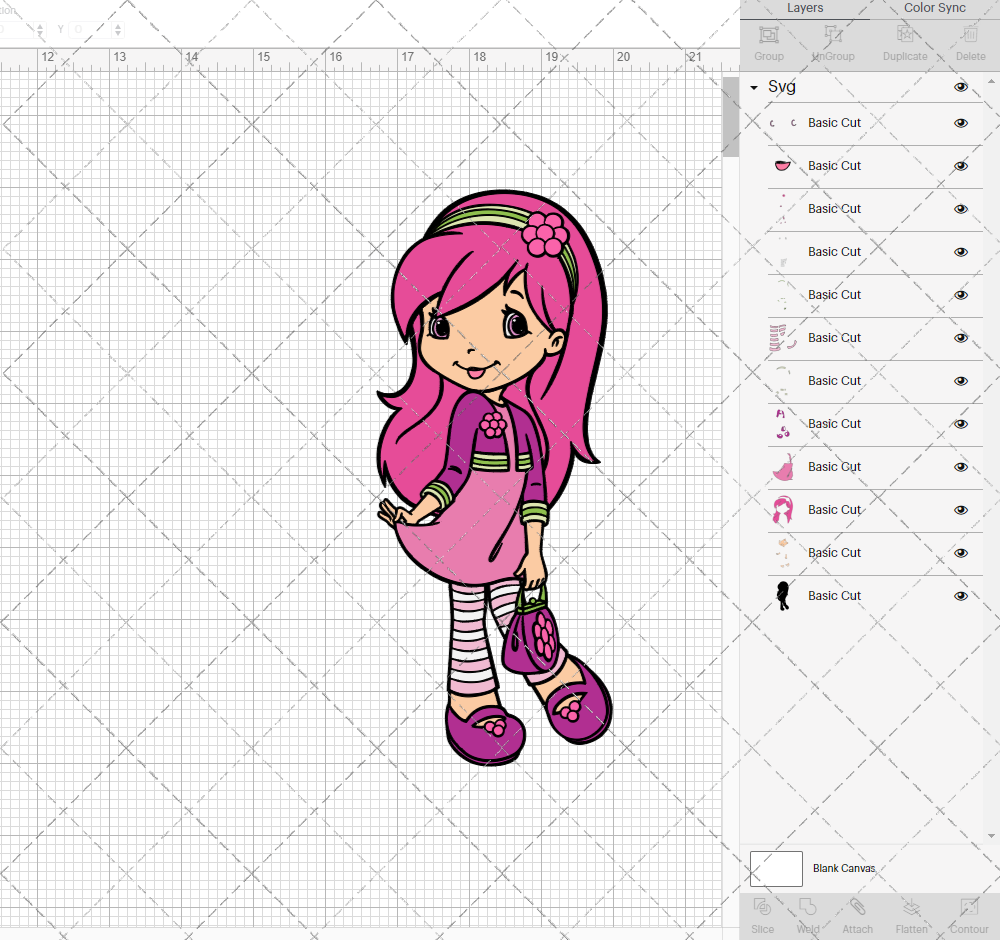Hide the black silhouette Basic Cut layer
Screen dimensions: 1000x940
[960, 596]
